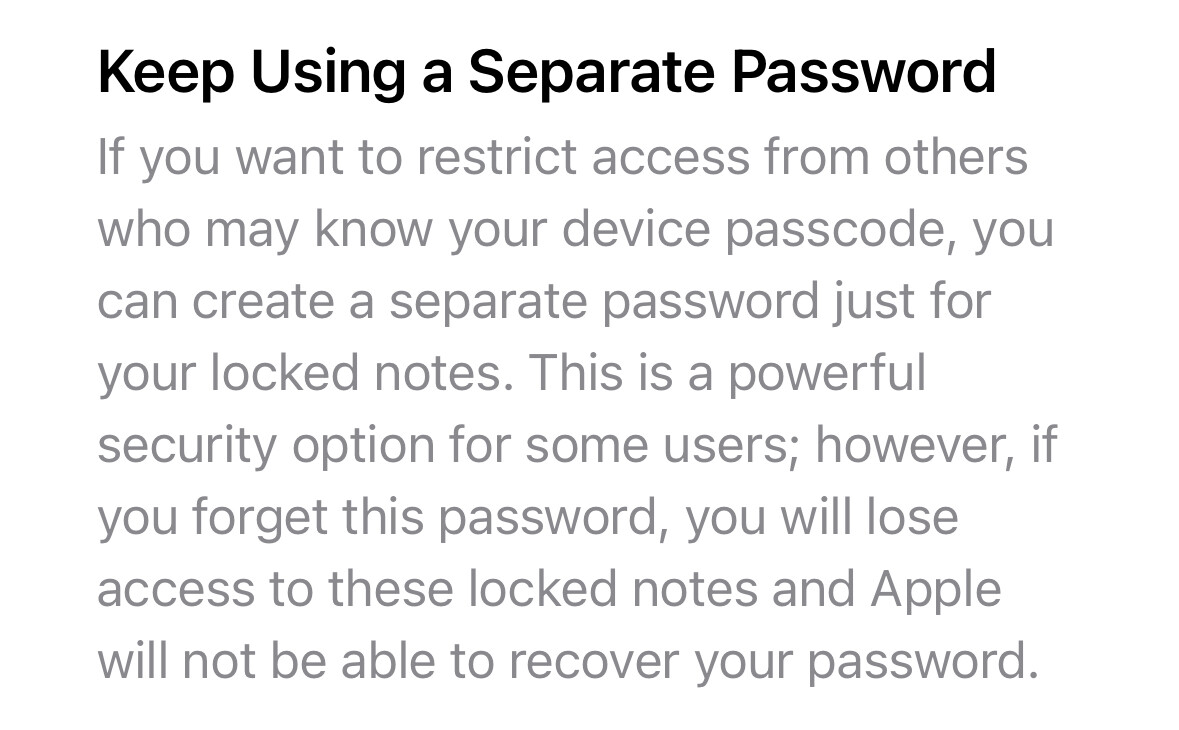Click the word 'recover' in the last line
The height and width of the screenshot is (730, 1179).
(x=594, y=662)
